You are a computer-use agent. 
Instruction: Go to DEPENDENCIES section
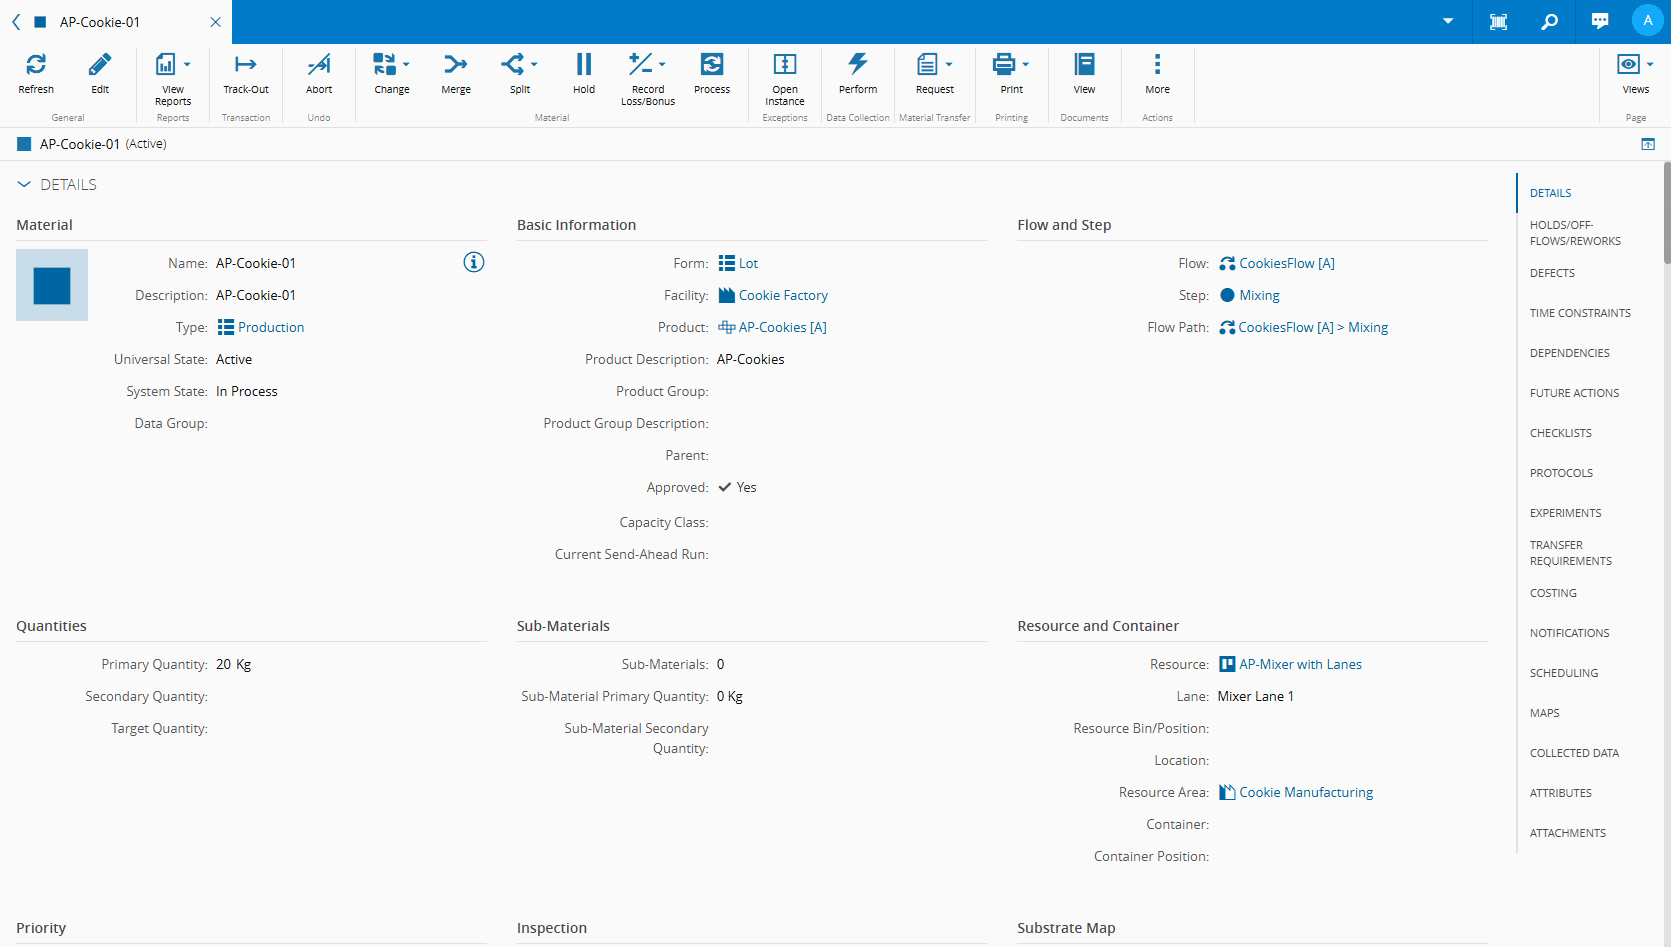[x=1570, y=353]
